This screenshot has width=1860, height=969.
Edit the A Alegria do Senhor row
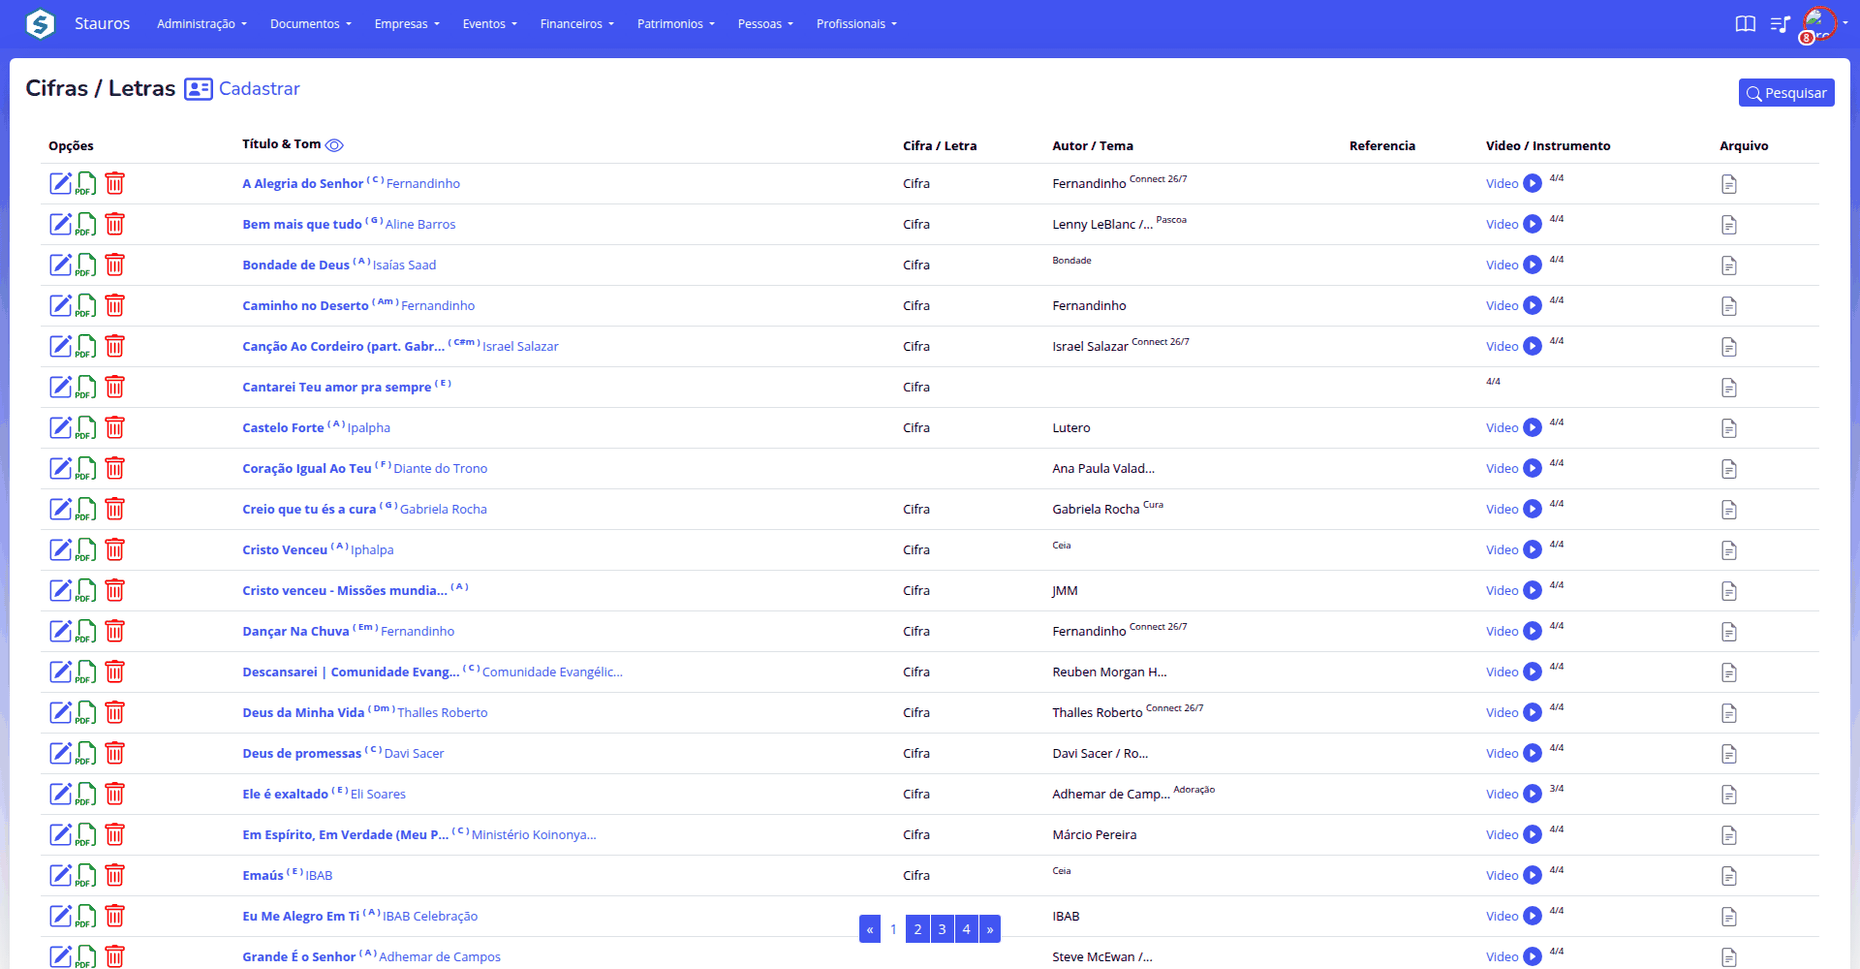point(61,183)
